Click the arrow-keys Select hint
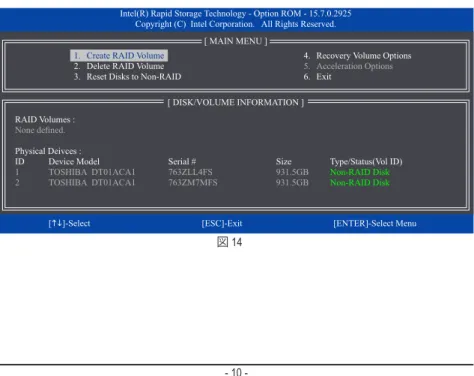474x376 pixels. pos(69,223)
